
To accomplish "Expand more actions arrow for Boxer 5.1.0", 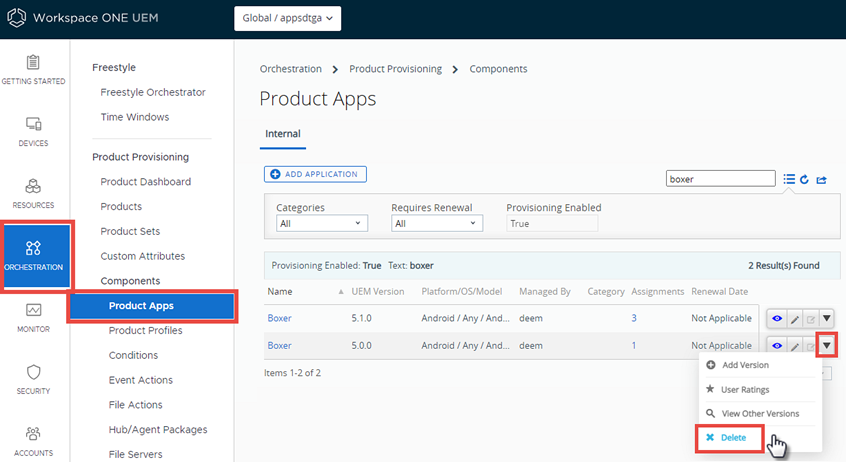I will pos(827,319).
